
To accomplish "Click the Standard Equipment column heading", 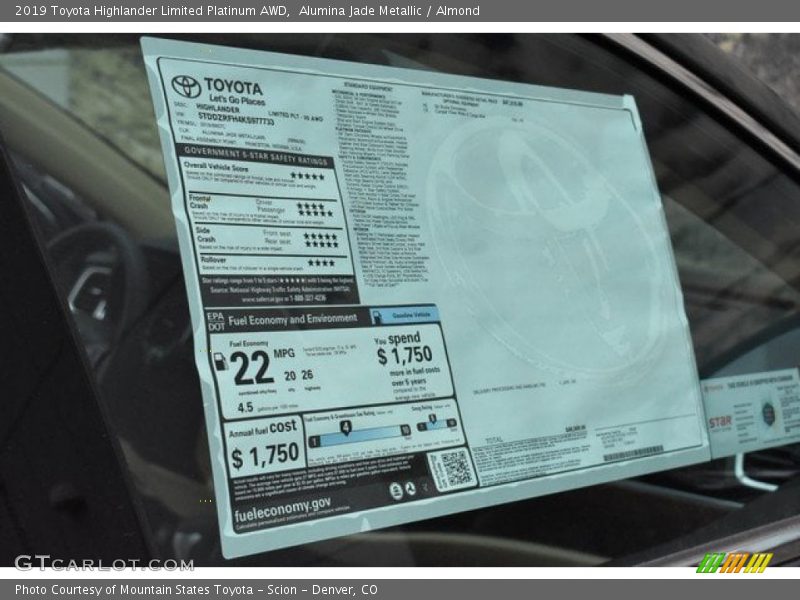I will point(369,87).
